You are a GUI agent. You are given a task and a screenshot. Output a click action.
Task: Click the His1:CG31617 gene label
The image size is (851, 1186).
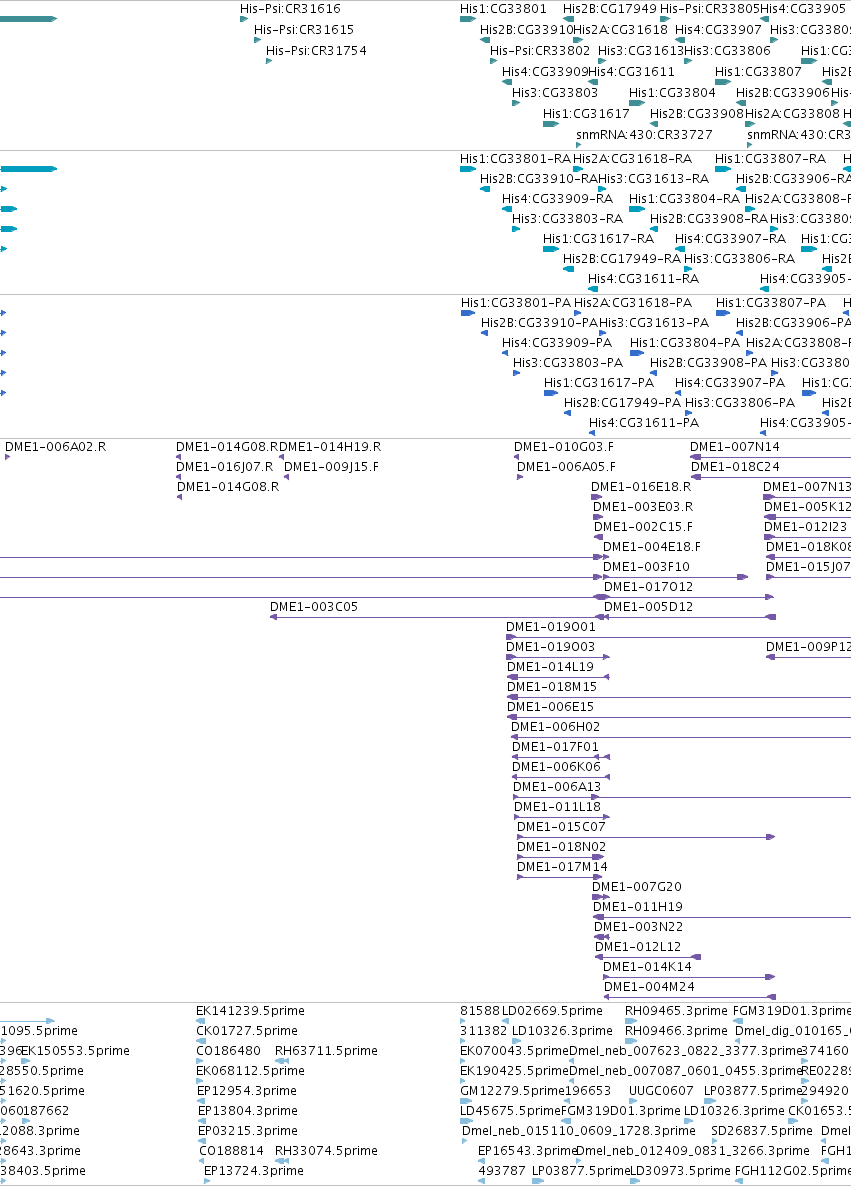pyautogui.click(x=586, y=114)
